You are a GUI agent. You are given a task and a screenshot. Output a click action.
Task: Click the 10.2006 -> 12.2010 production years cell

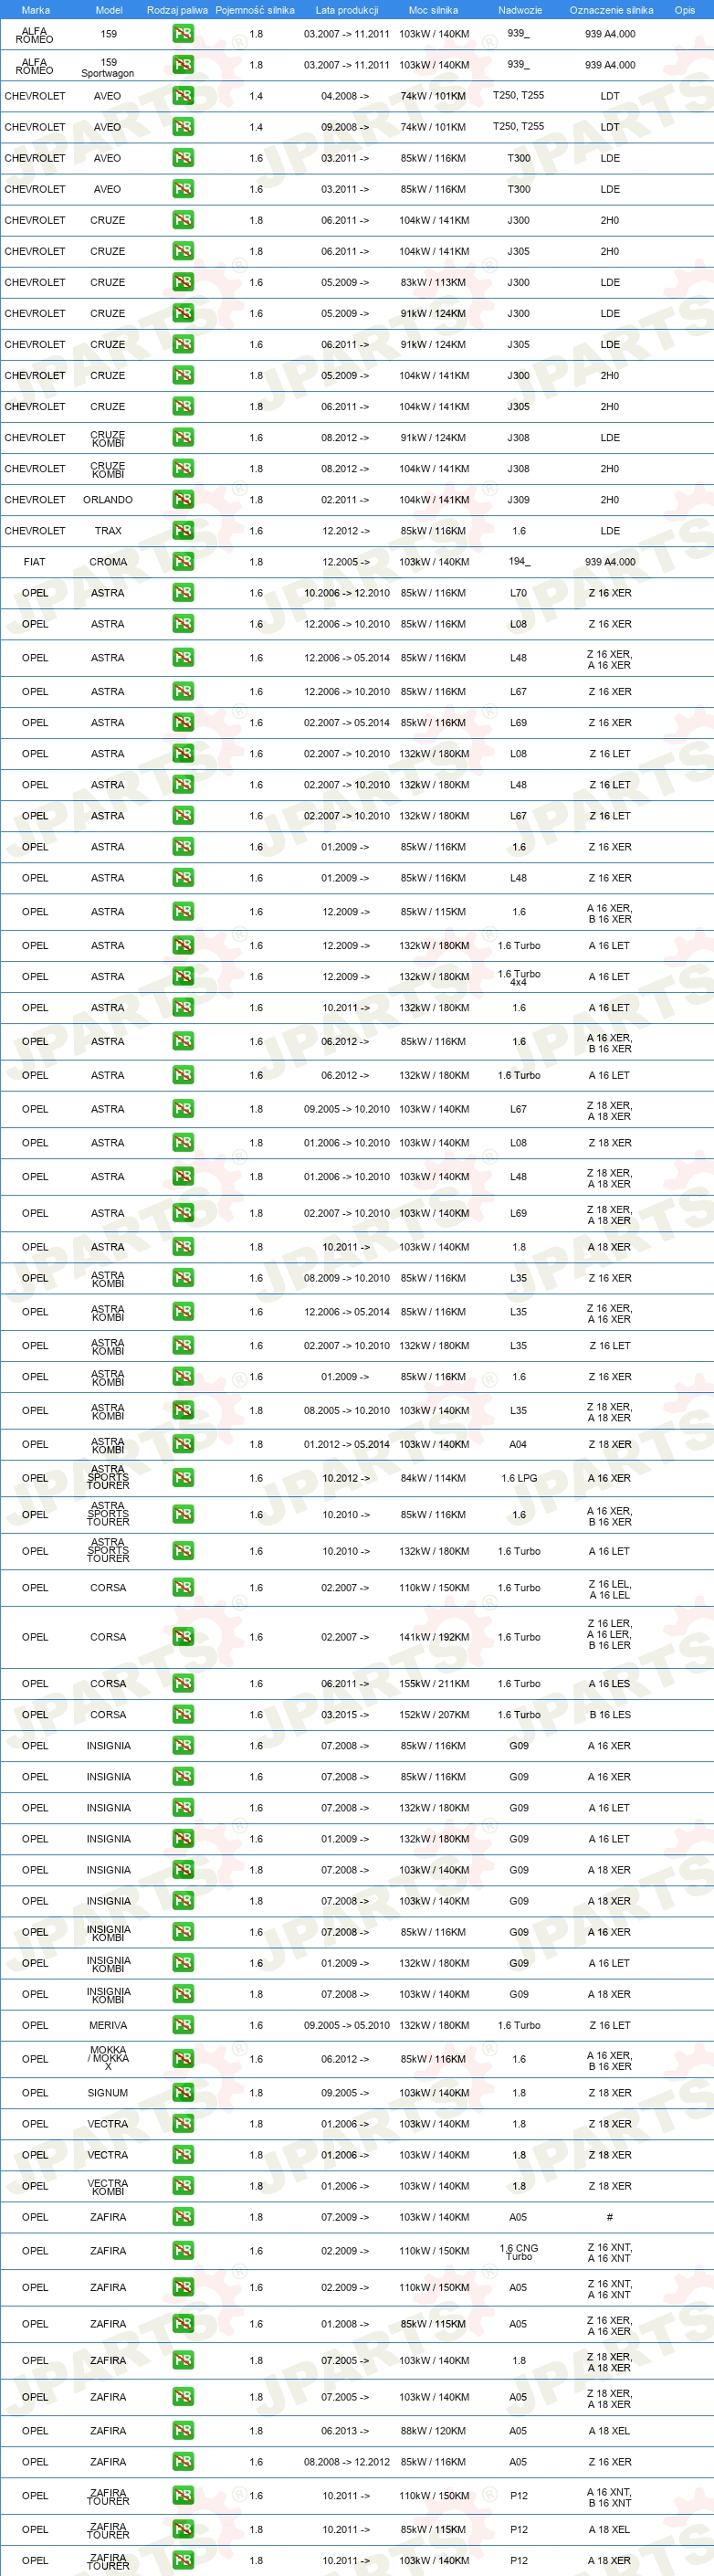pyautogui.click(x=347, y=593)
